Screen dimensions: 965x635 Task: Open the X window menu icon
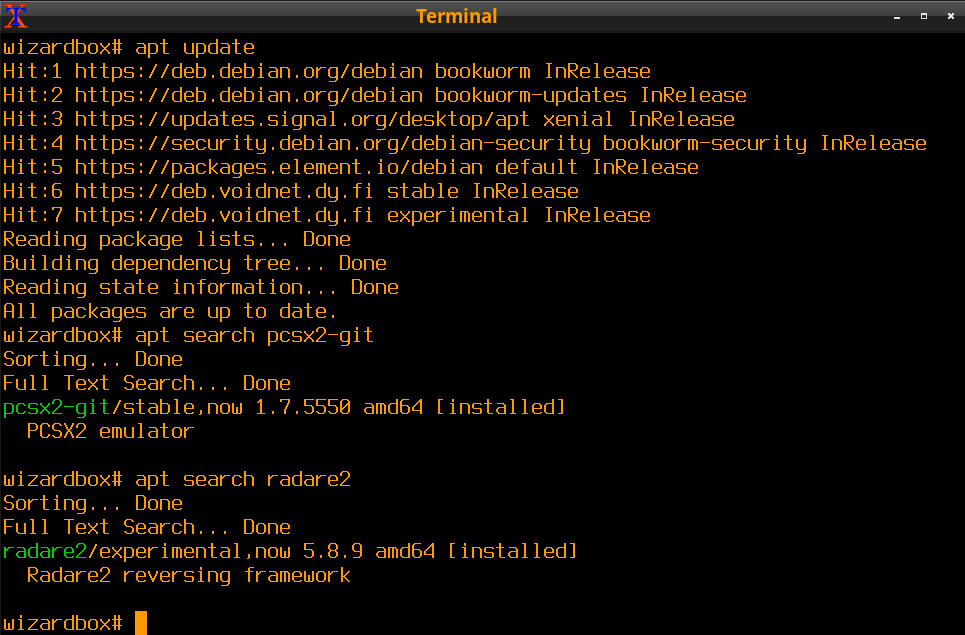[16, 15]
